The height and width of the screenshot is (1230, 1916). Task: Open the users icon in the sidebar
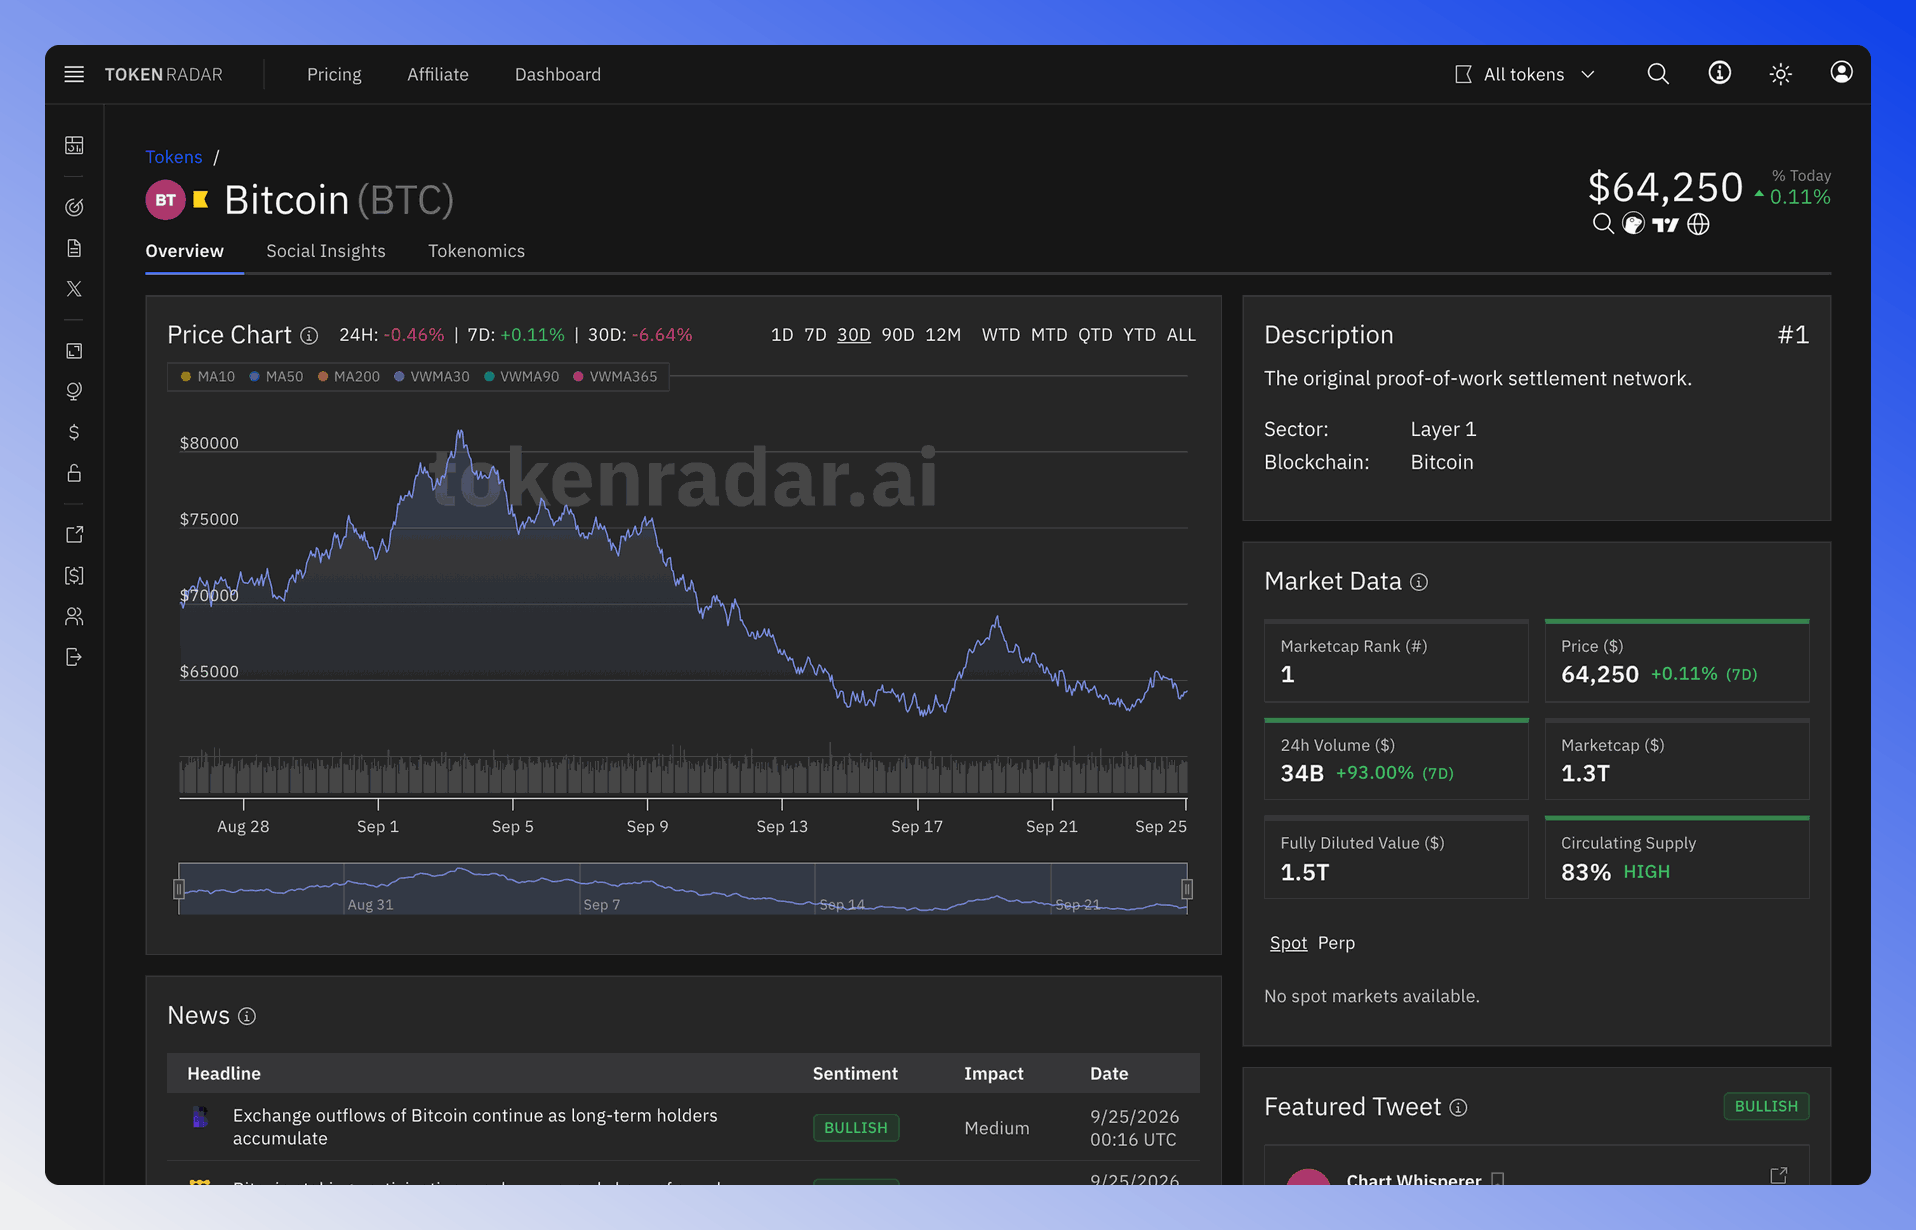click(74, 616)
